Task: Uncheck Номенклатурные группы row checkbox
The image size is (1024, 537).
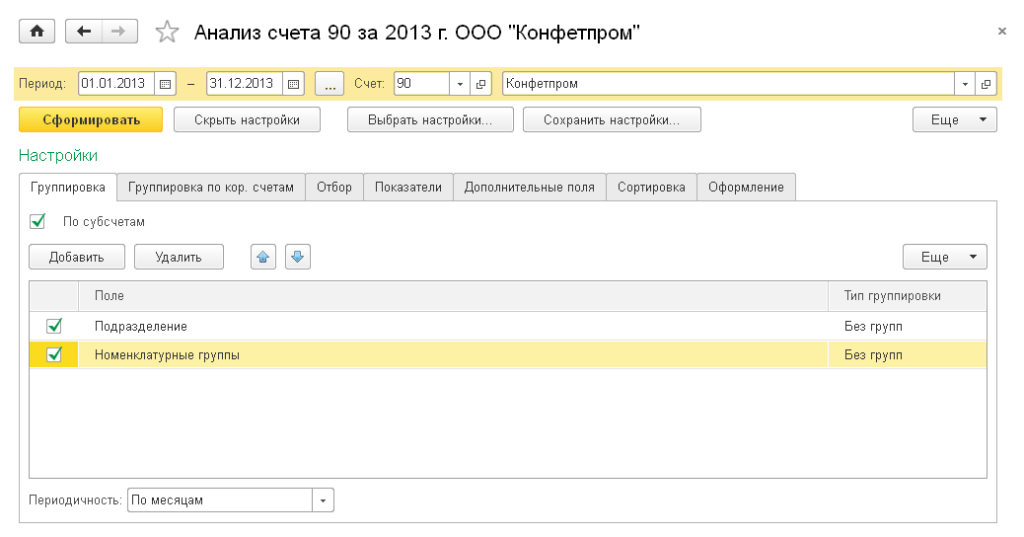Action: [54, 354]
